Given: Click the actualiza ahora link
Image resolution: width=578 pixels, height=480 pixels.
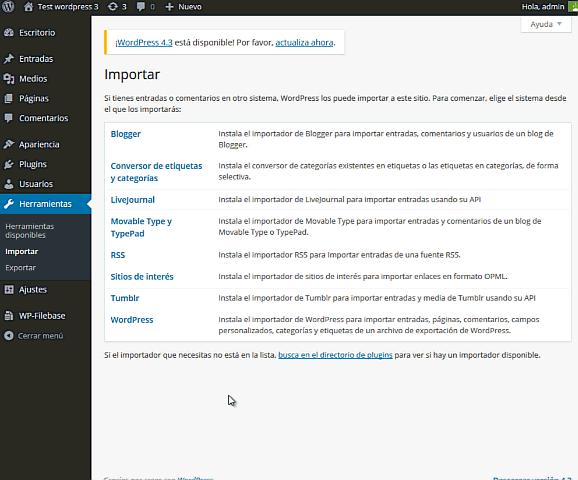Looking at the screenshot, I should pyautogui.click(x=304, y=42).
